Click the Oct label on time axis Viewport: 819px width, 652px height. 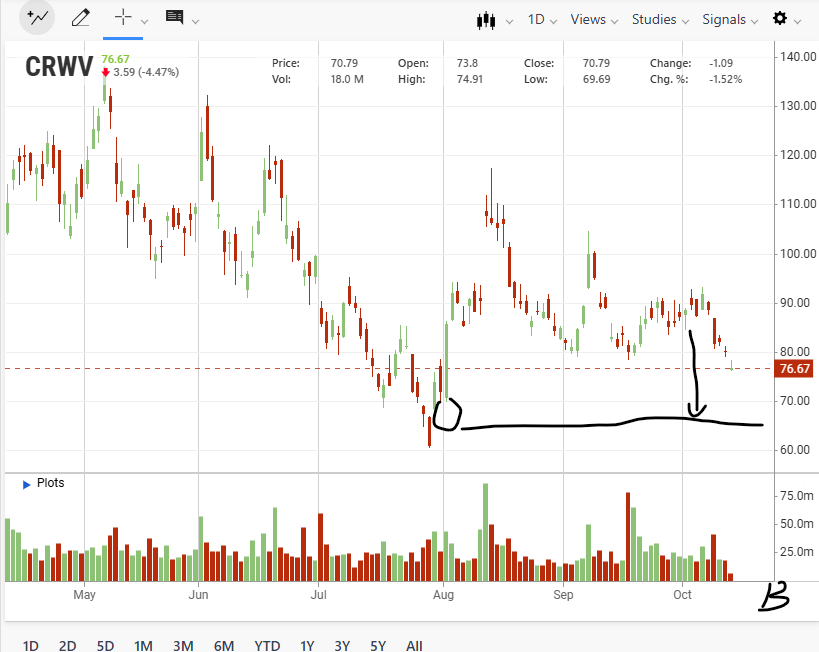682,595
